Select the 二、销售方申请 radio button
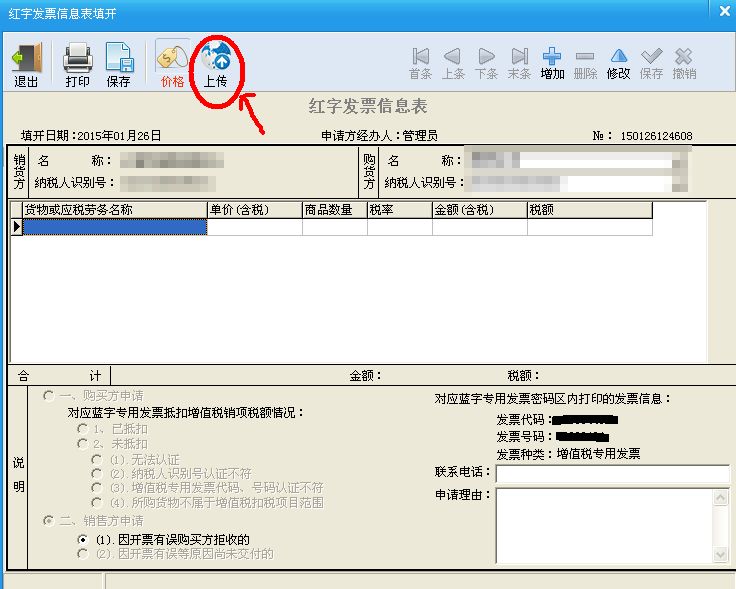This screenshot has width=736, height=589. click(48, 520)
